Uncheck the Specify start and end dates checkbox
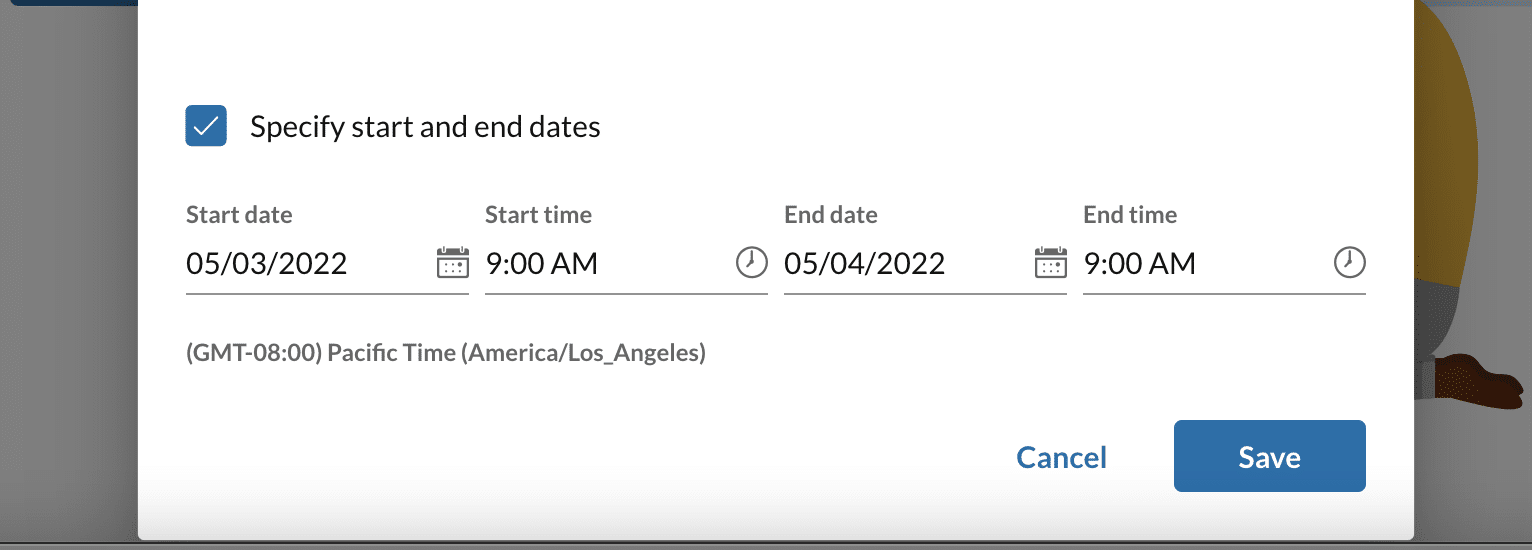 (206, 126)
